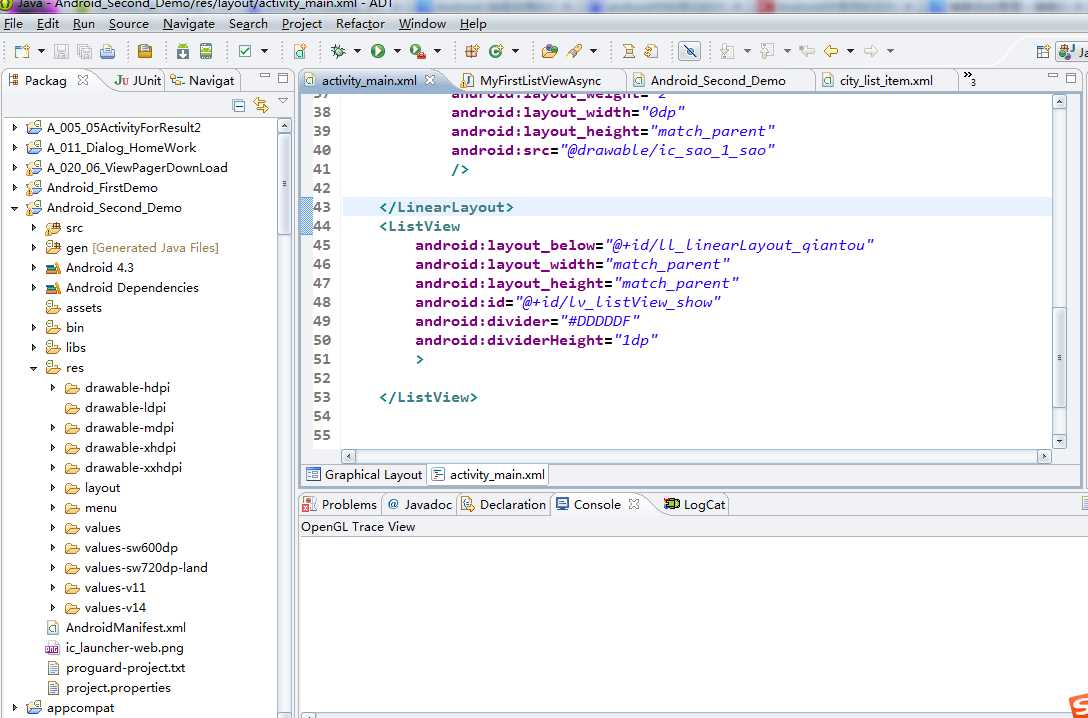Screen dimensions: 1088x718
Task: Expand the src folder
Action: pyautogui.click(x=33, y=228)
